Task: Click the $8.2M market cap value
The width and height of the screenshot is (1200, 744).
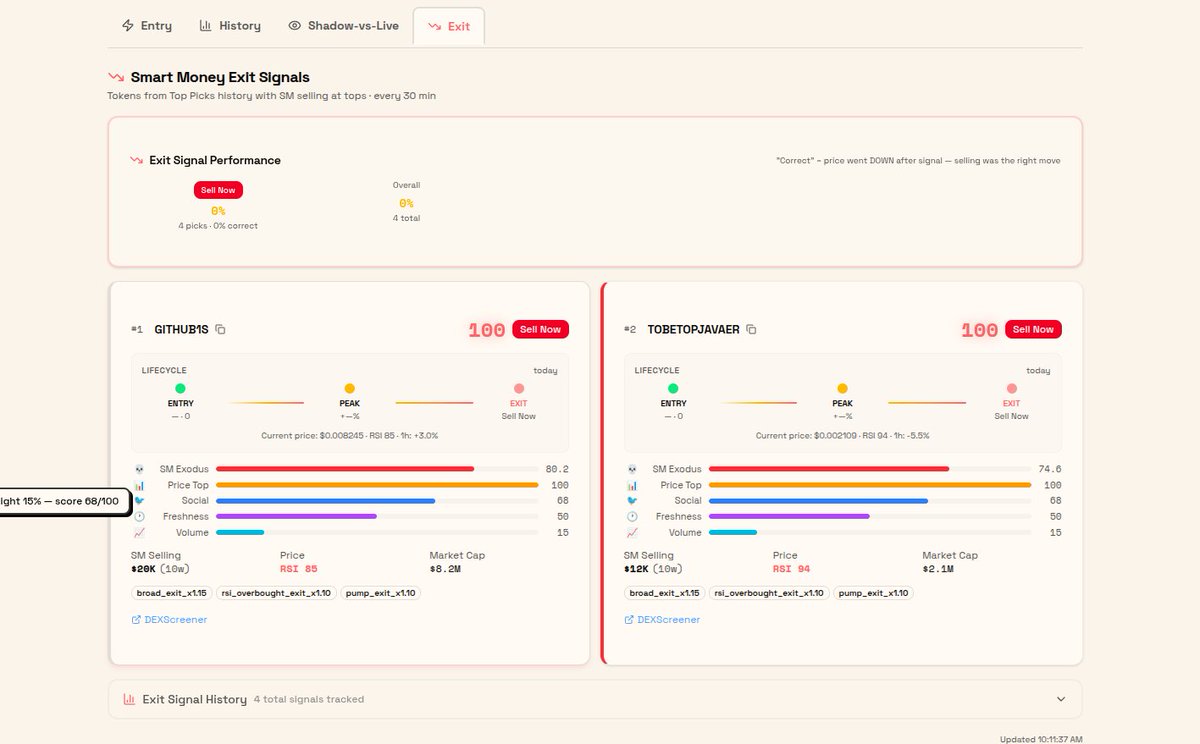Action: [x=444, y=569]
